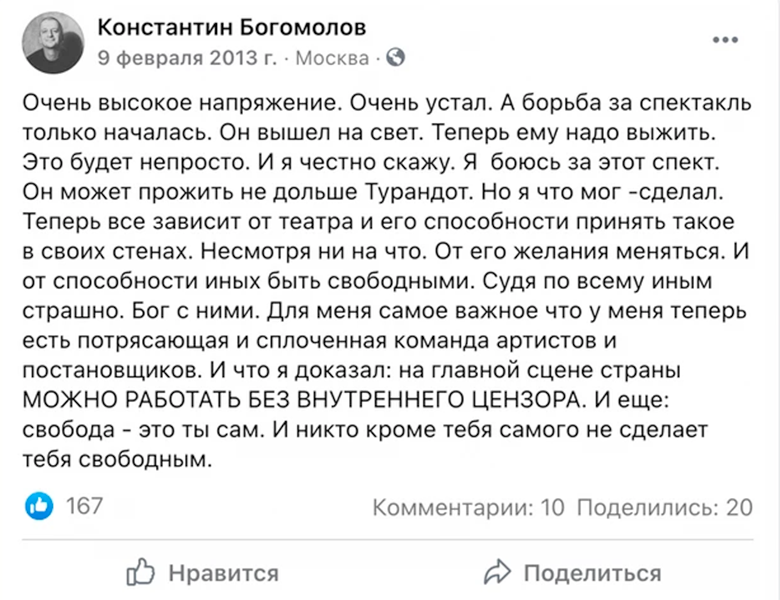The height and width of the screenshot is (600, 780).
Task: Click the thumbs-up outline icon
Action: tap(140, 572)
